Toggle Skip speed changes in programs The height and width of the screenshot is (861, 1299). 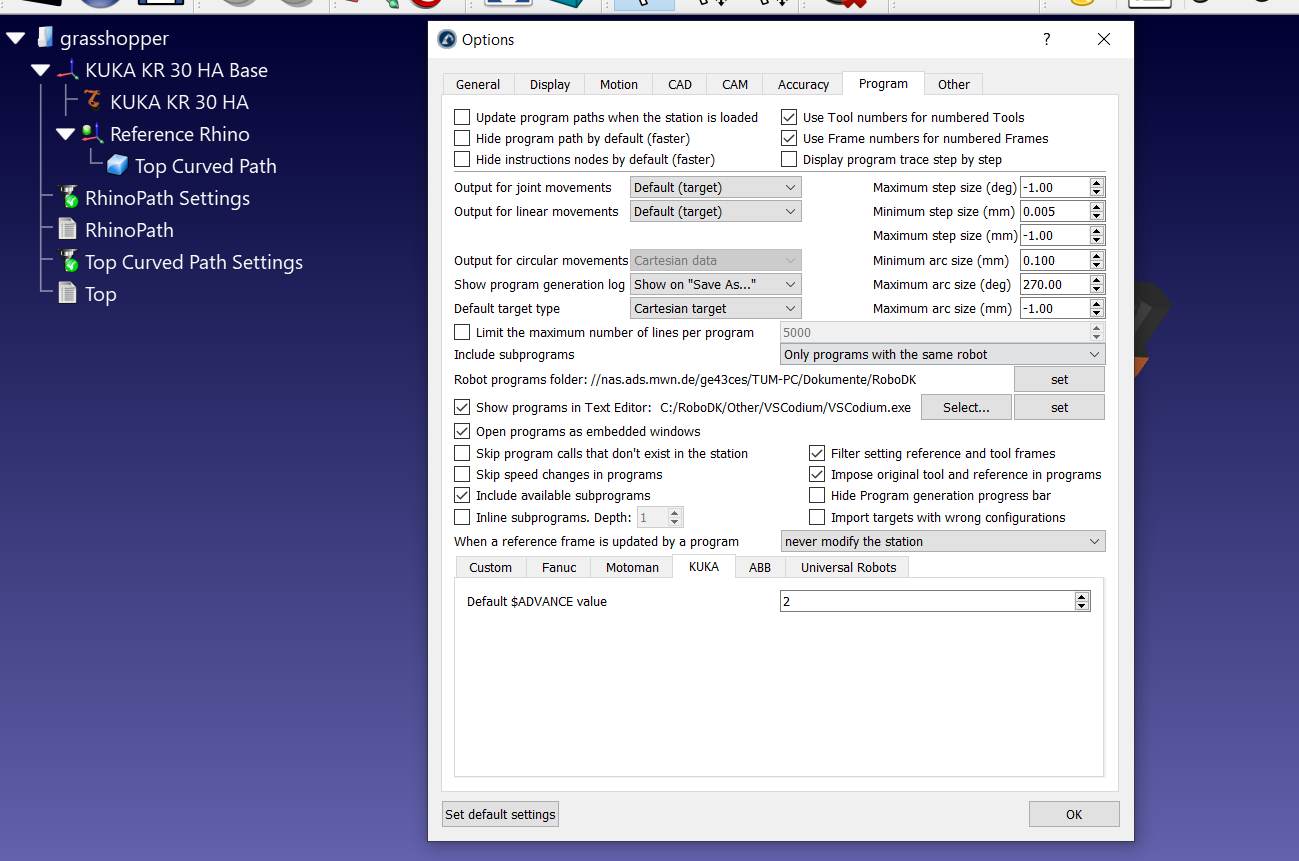click(x=462, y=475)
